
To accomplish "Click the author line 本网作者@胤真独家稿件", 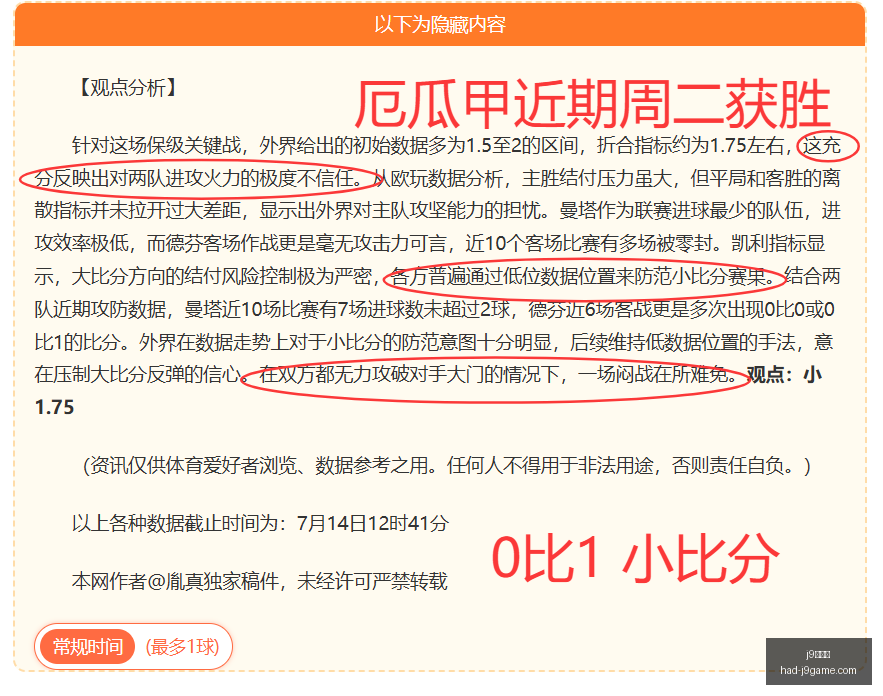I will tap(175, 581).
